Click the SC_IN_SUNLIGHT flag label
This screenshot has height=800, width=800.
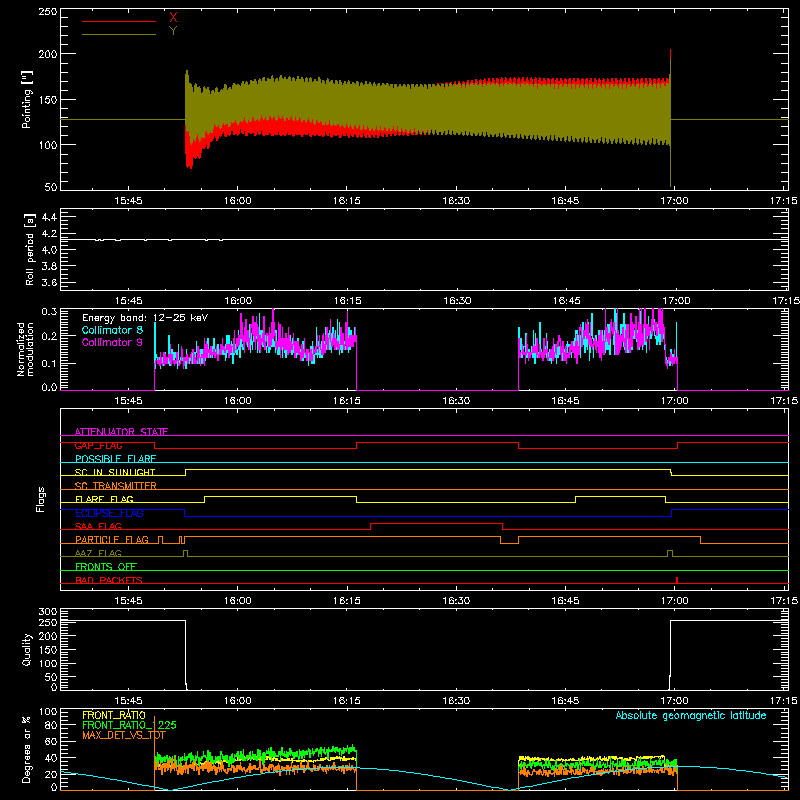(115, 472)
